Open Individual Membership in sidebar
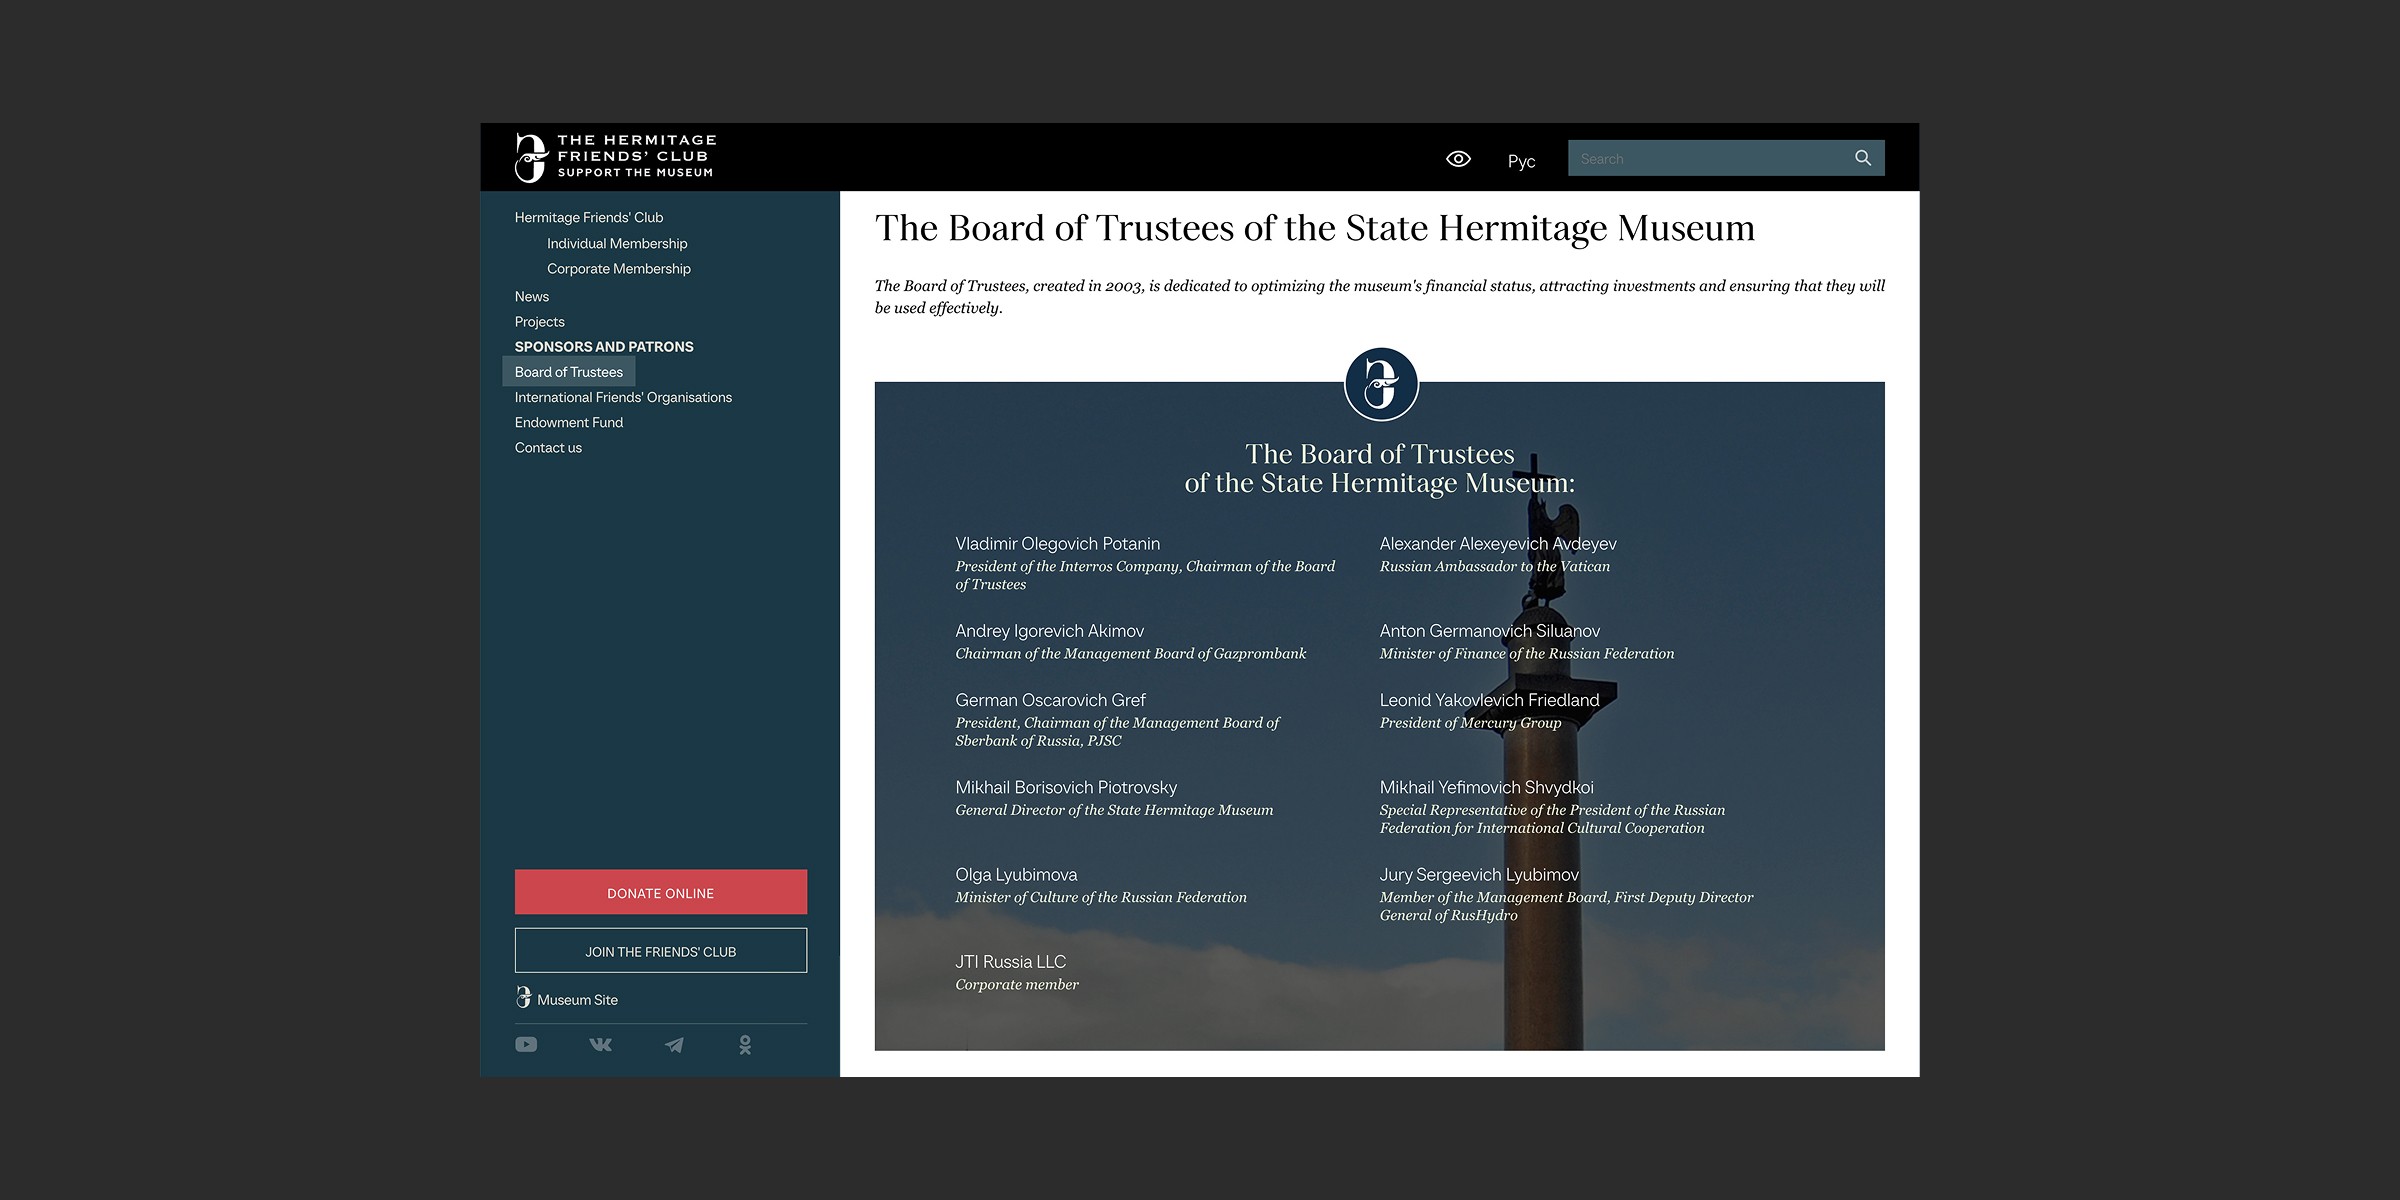This screenshot has height=1200, width=2400. point(617,244)
